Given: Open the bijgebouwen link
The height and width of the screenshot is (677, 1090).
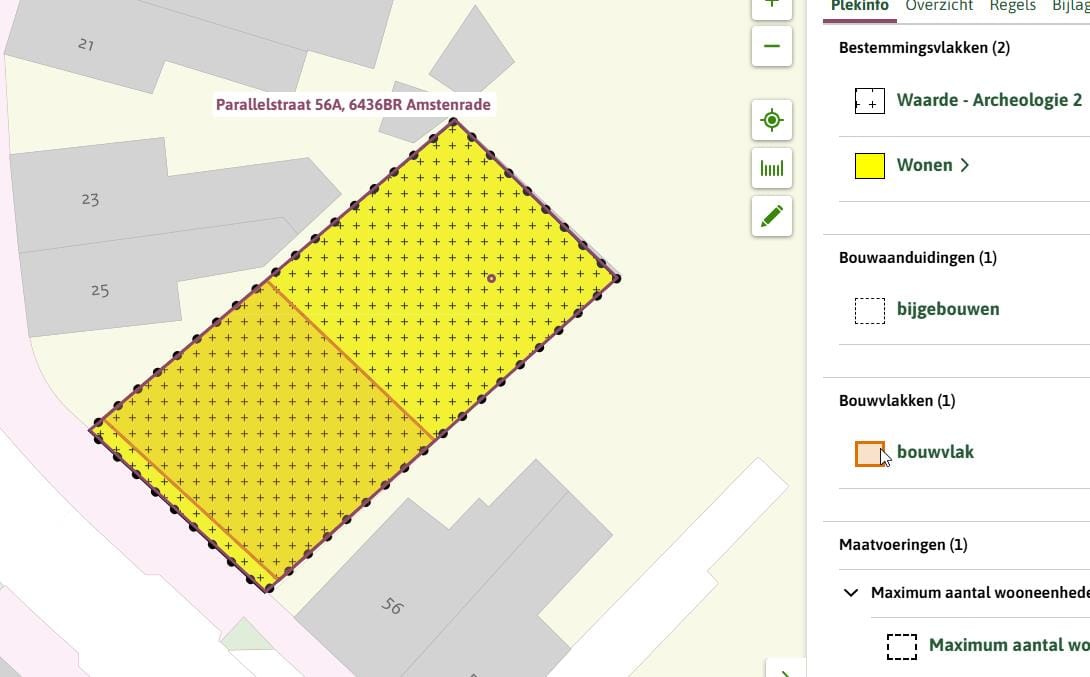Looking at the screenshot, I should point(947,309).
